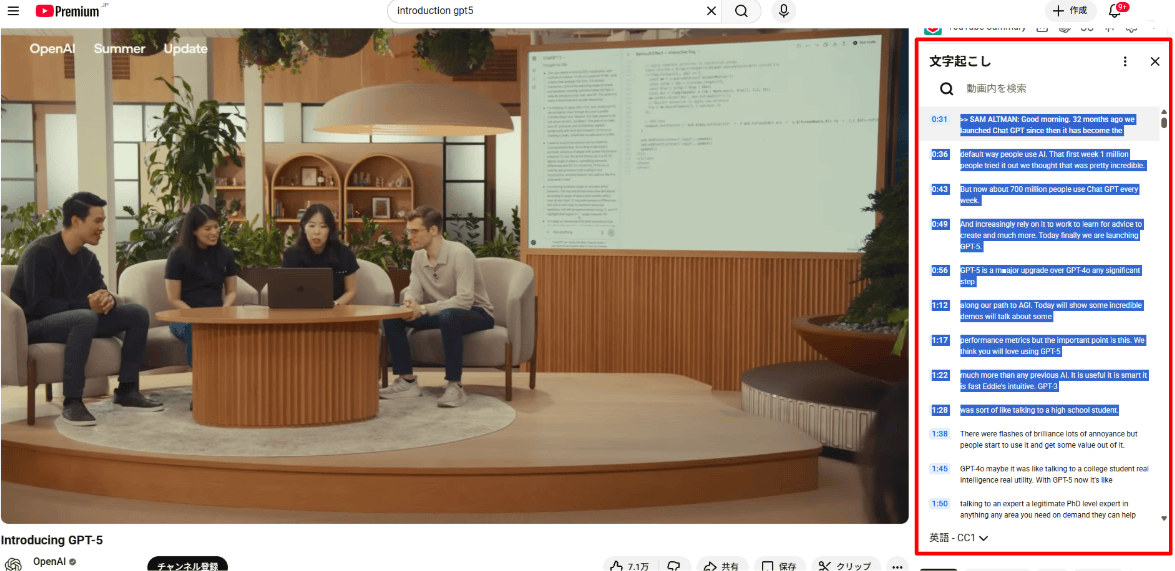This screenshot has width=1175, height=571.
Task: Expand the 英語 - CC1 language dropdown
Action: (959, 538)
